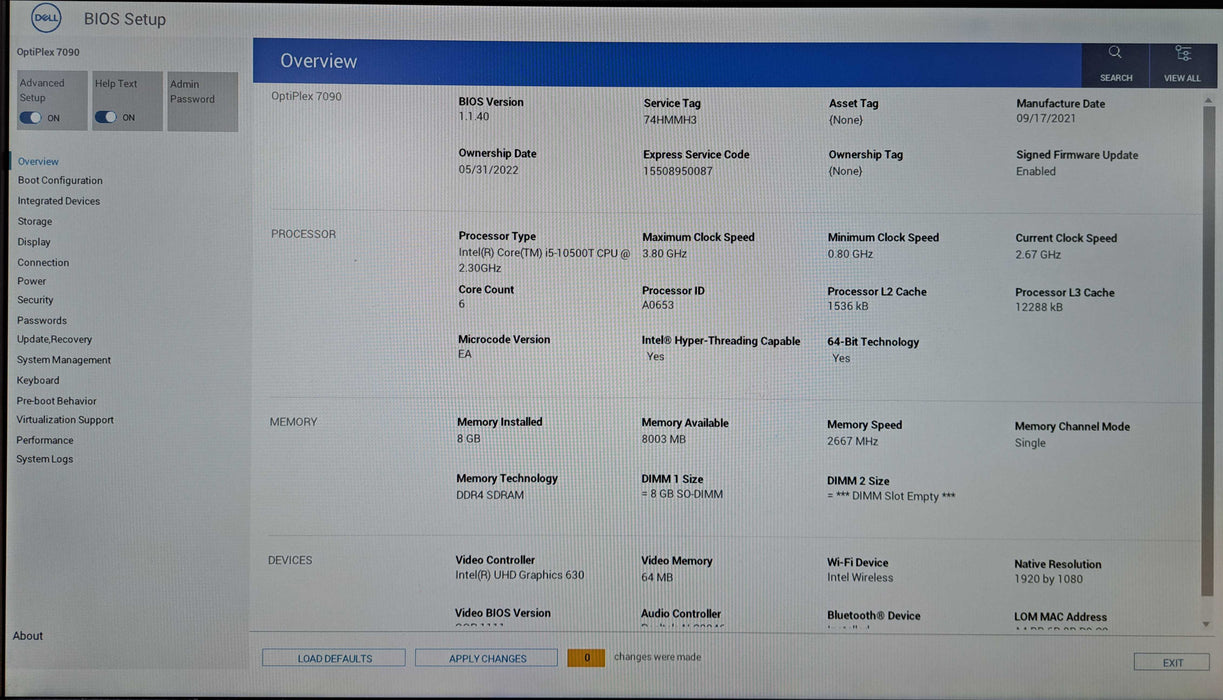Select Overview in the sidebar
This screenshot has width=1223, height=700.
coord(38,161)
